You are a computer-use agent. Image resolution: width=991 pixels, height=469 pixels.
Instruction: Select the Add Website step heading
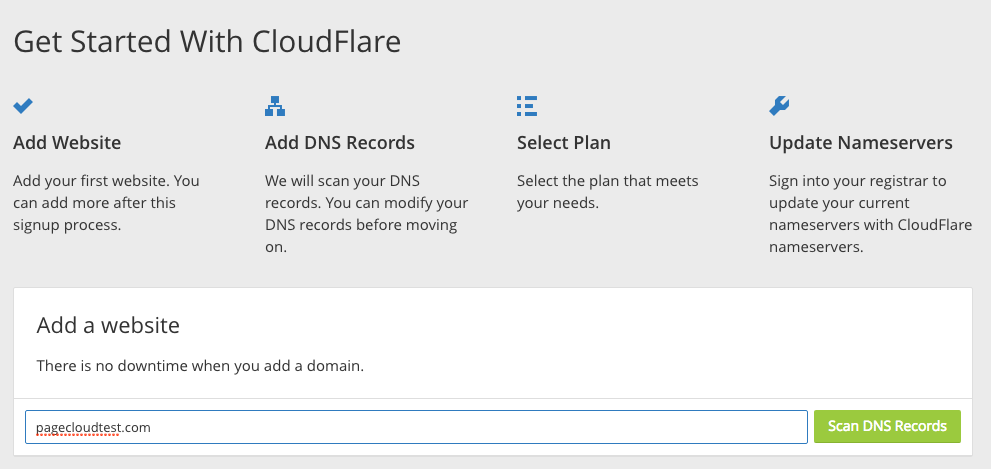tap(67, 143)
